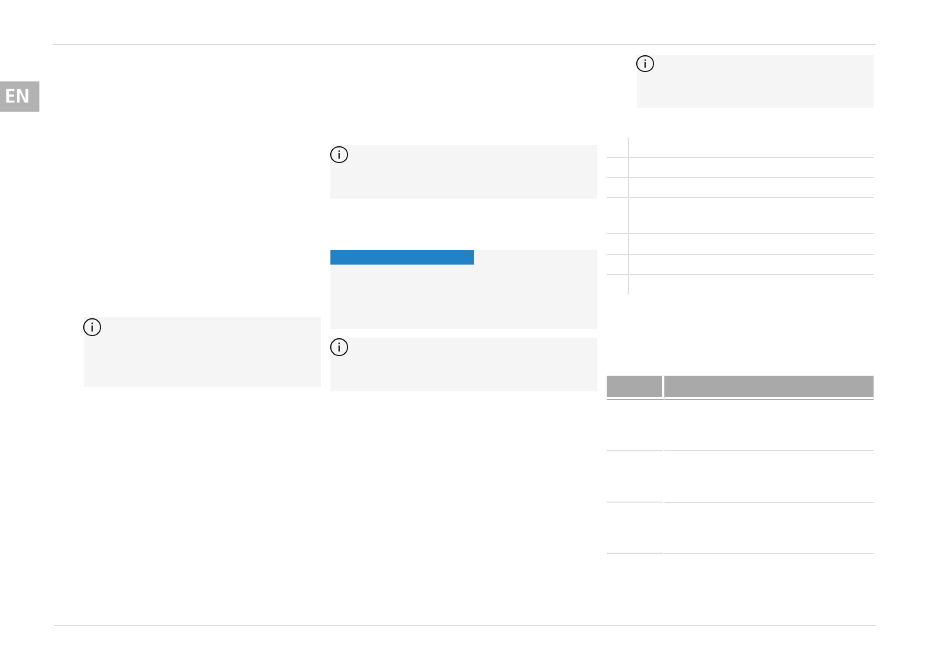This screenshot has width=950, height=670.
Task: Click the info icon in the note box above the blue bar
Action: 339,154
